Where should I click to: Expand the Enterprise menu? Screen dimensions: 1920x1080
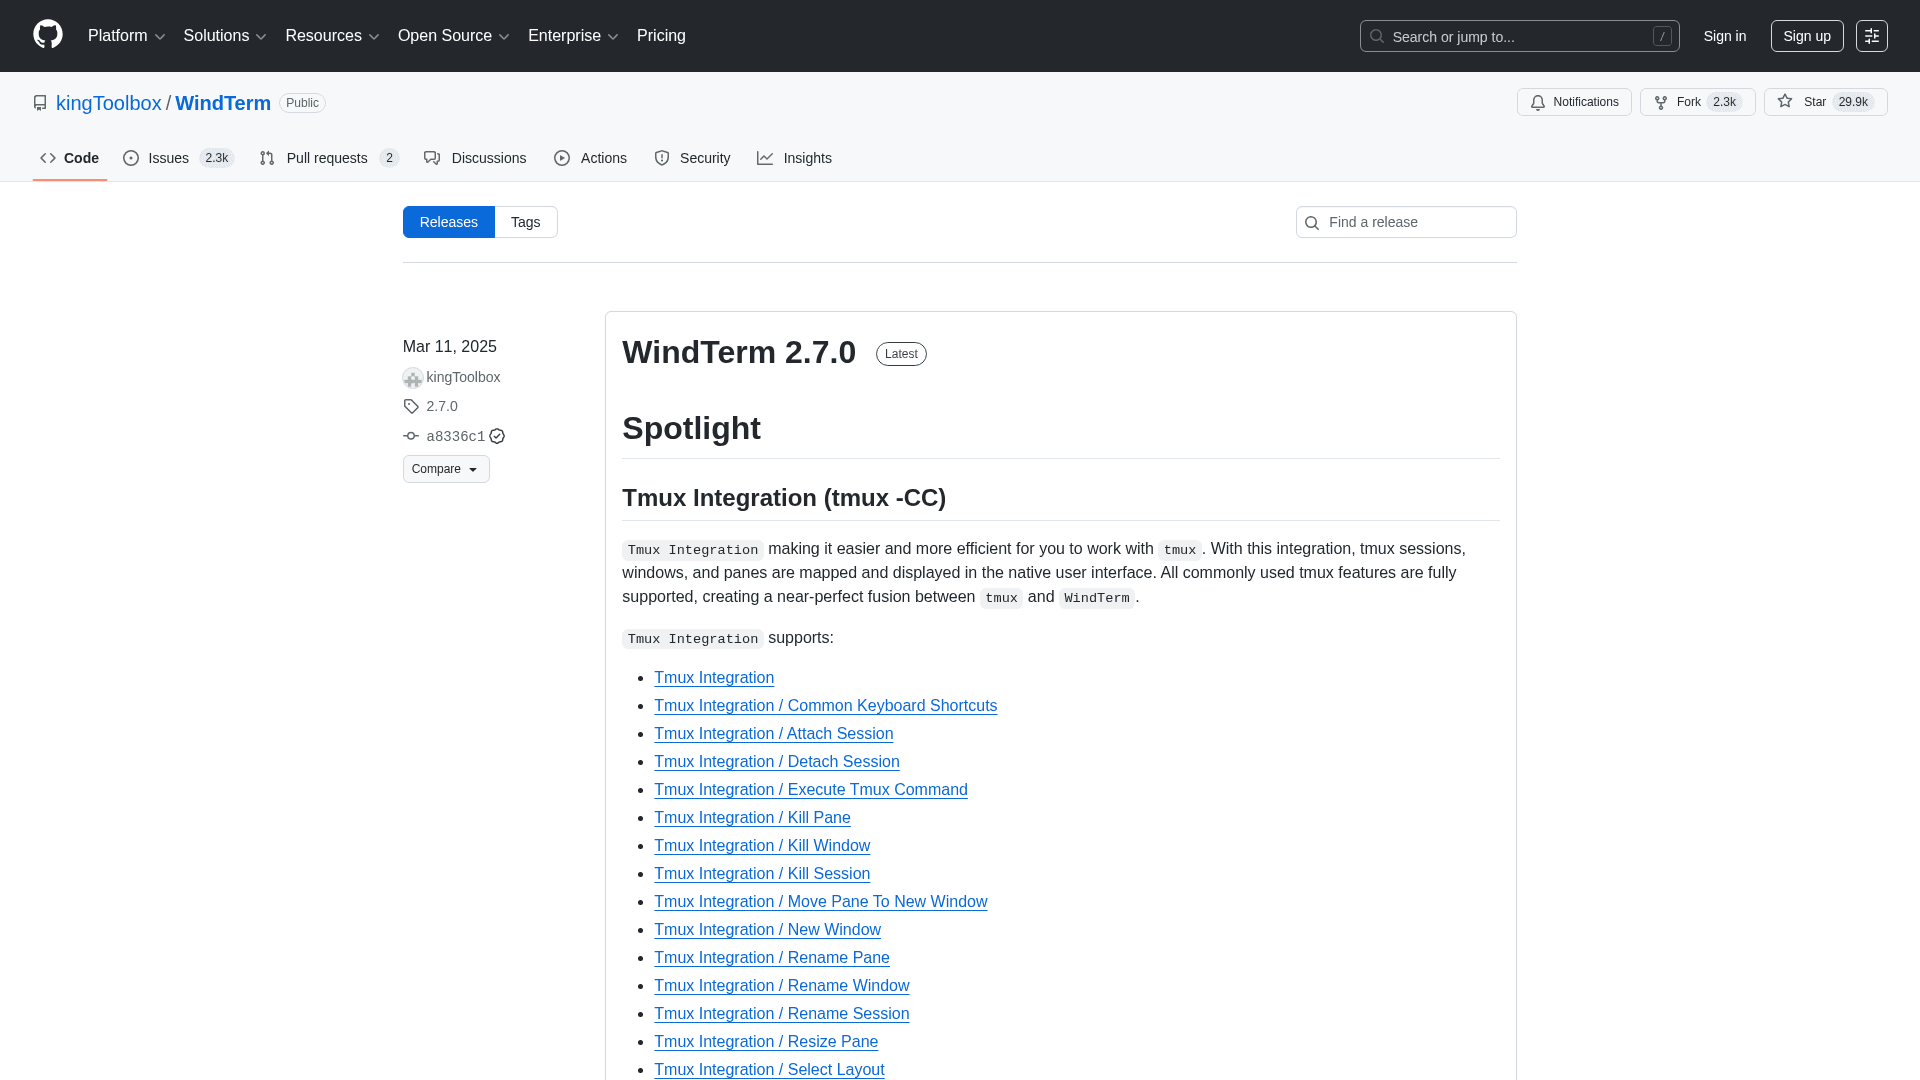pos(573,36)
